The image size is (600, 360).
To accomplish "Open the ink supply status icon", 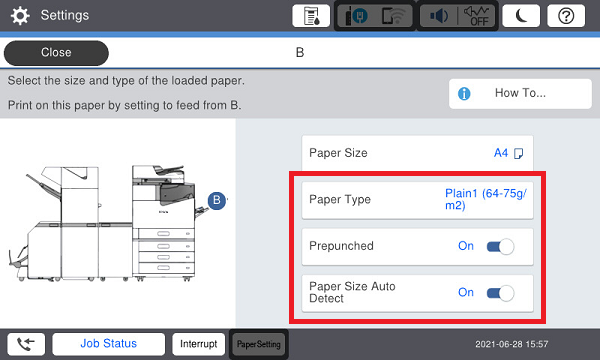I will (x=311, y=16).
